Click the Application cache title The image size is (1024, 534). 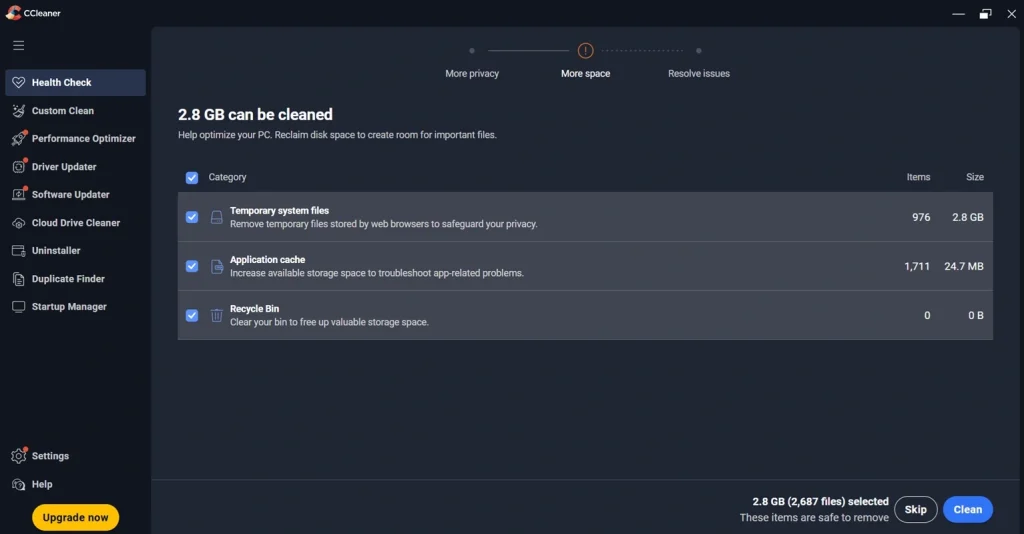click(267, 259)
